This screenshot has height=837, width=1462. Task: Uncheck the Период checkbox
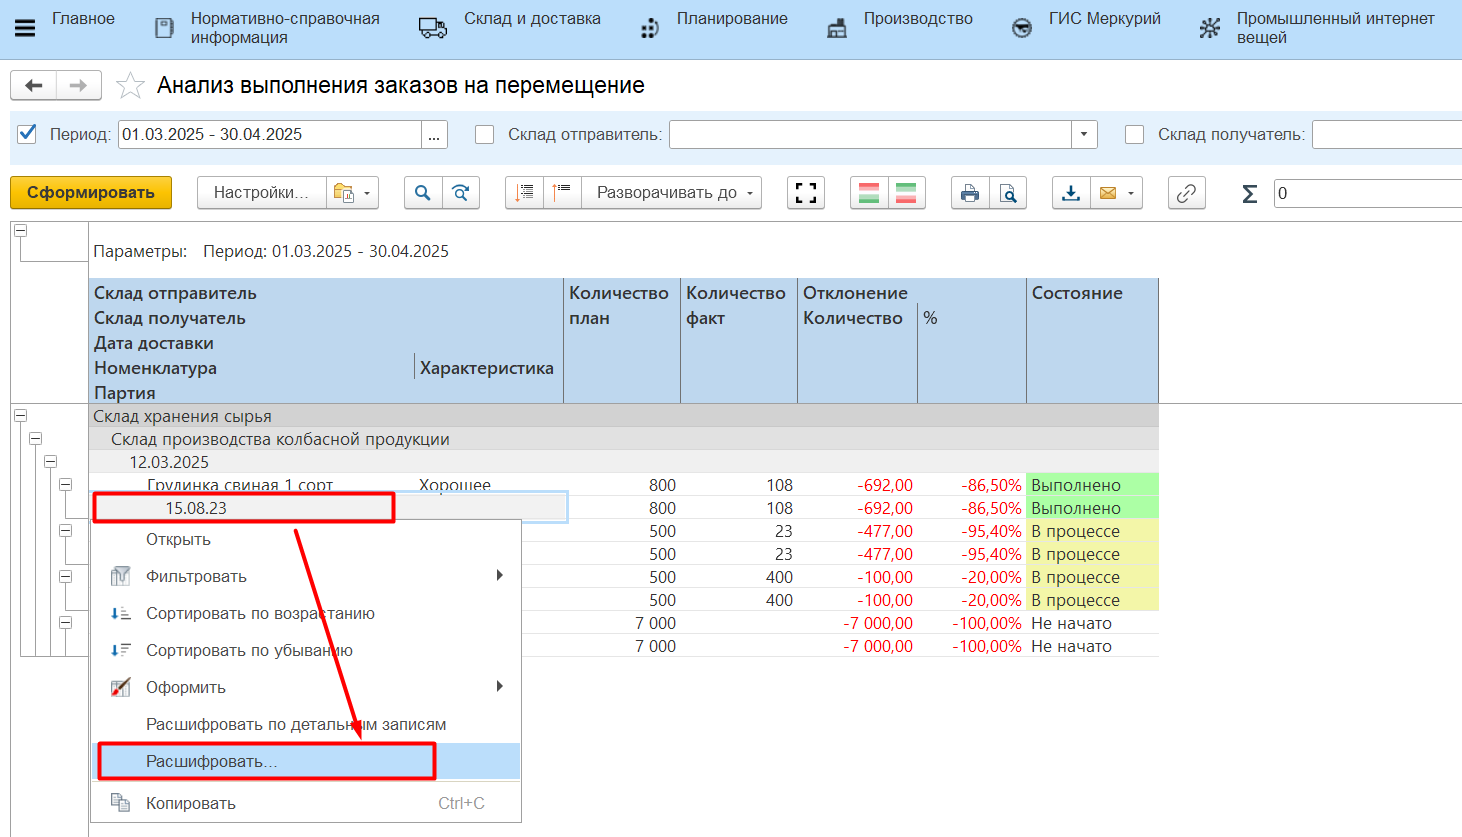[28, 134]
